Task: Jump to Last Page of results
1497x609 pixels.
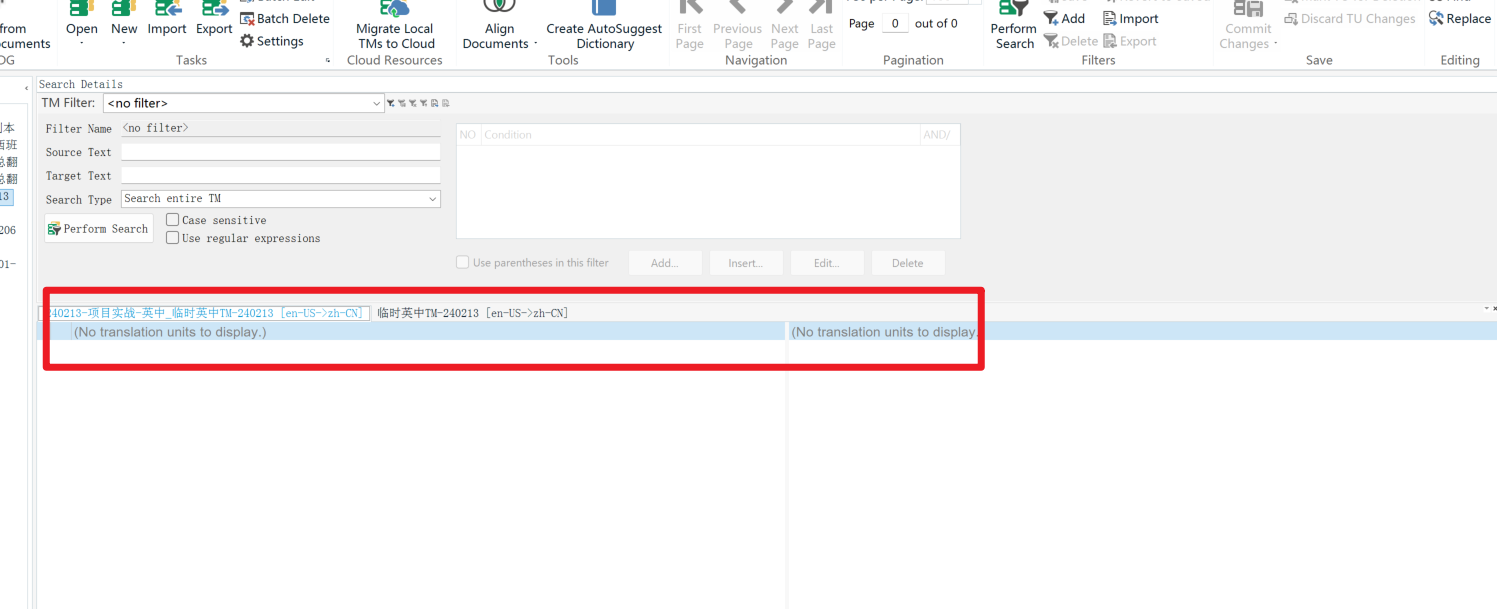Action: coord(822,25)
